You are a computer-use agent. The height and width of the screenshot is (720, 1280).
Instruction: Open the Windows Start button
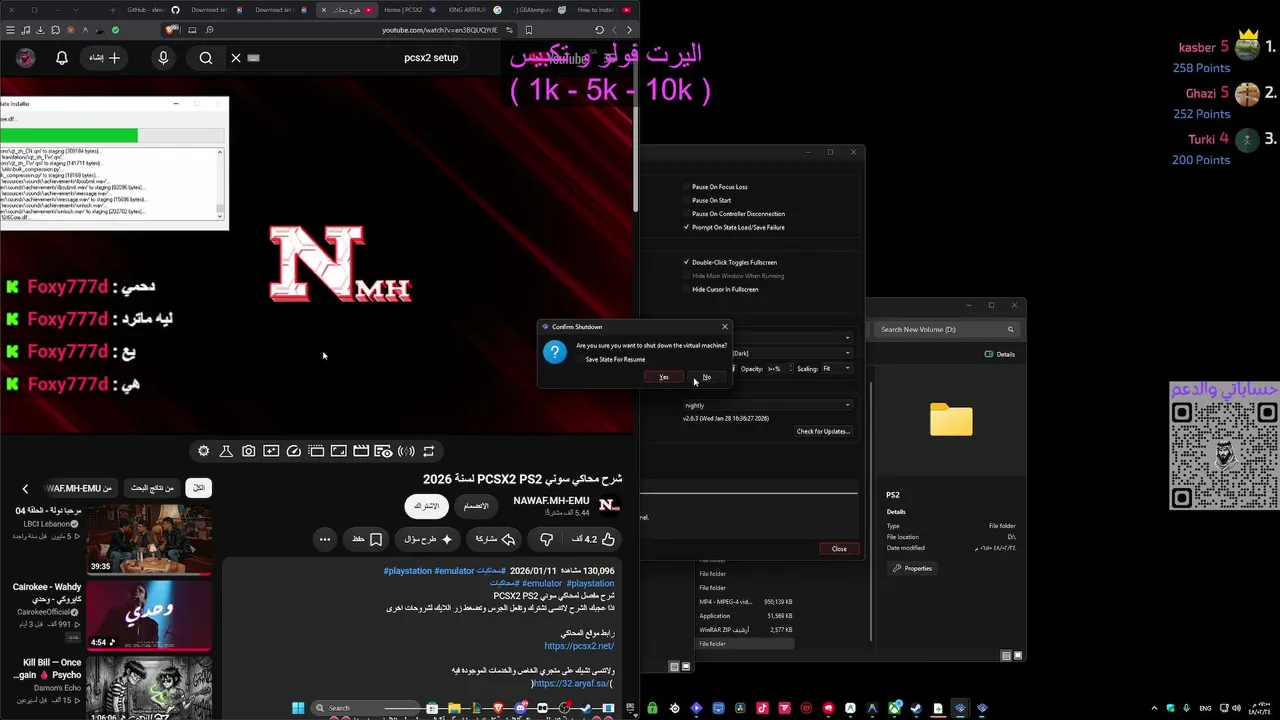(298, 708)
